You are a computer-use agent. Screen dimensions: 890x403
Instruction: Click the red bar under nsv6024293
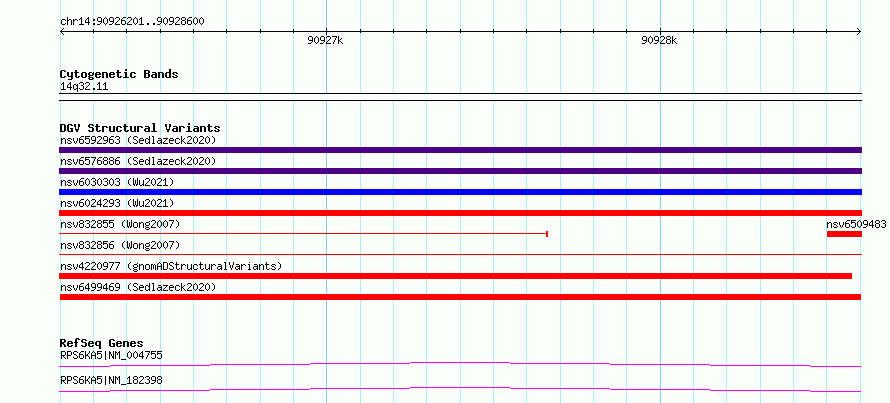coord(460,213)
